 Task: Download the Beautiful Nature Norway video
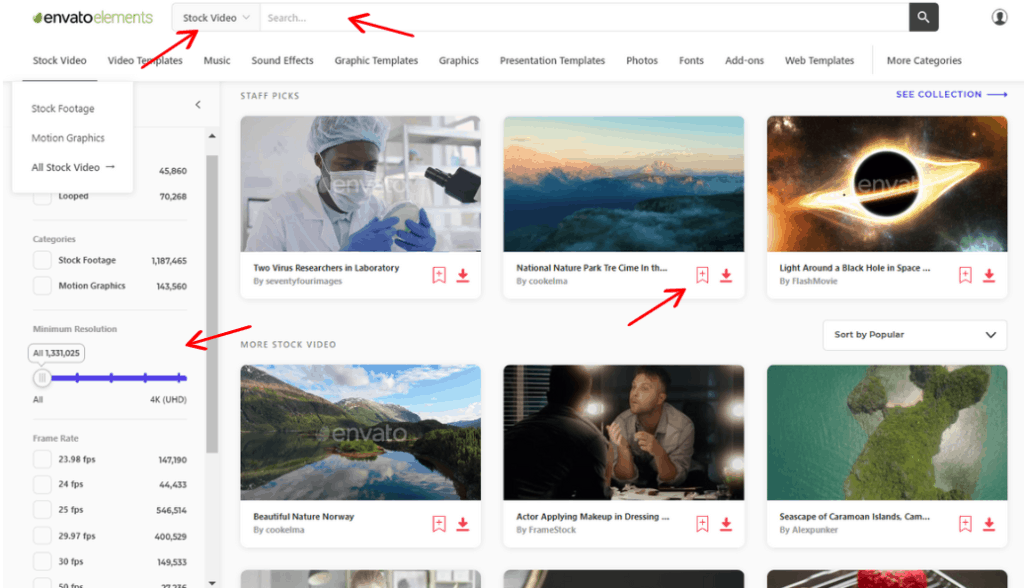(x=462, y=523)
